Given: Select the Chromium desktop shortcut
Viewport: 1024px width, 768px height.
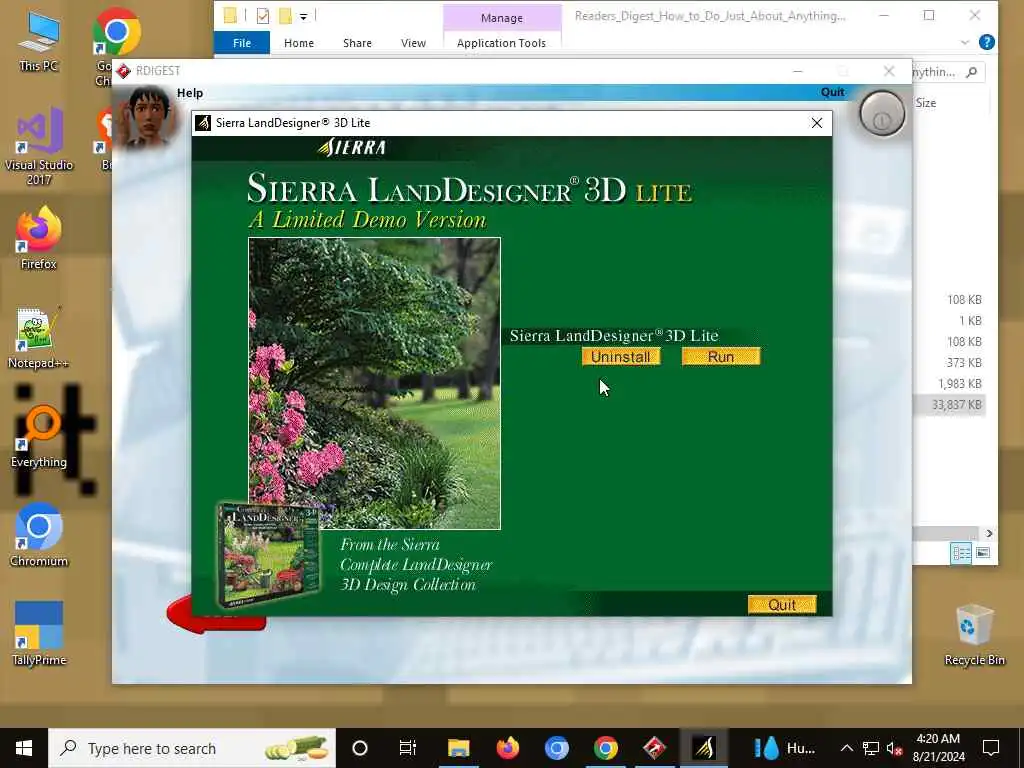Looking at the screenshot, I should pyautogui.click(x=39, y=535).
